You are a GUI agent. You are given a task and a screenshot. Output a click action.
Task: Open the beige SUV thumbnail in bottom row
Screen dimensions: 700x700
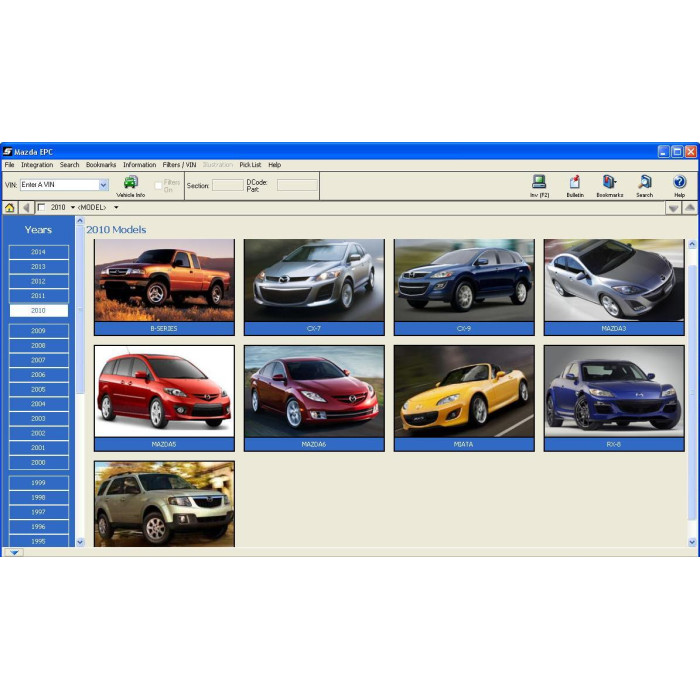click(164, 504)
